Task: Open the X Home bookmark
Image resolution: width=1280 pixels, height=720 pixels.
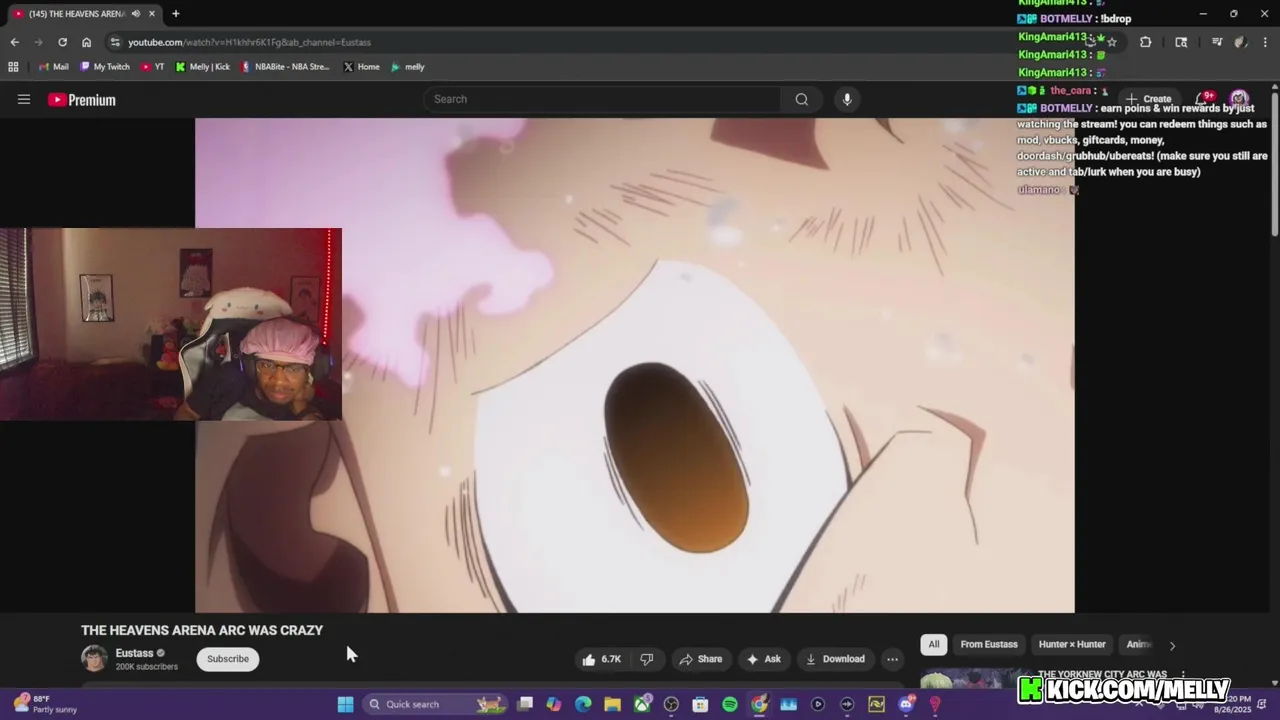Action: (x=361, y=67)
